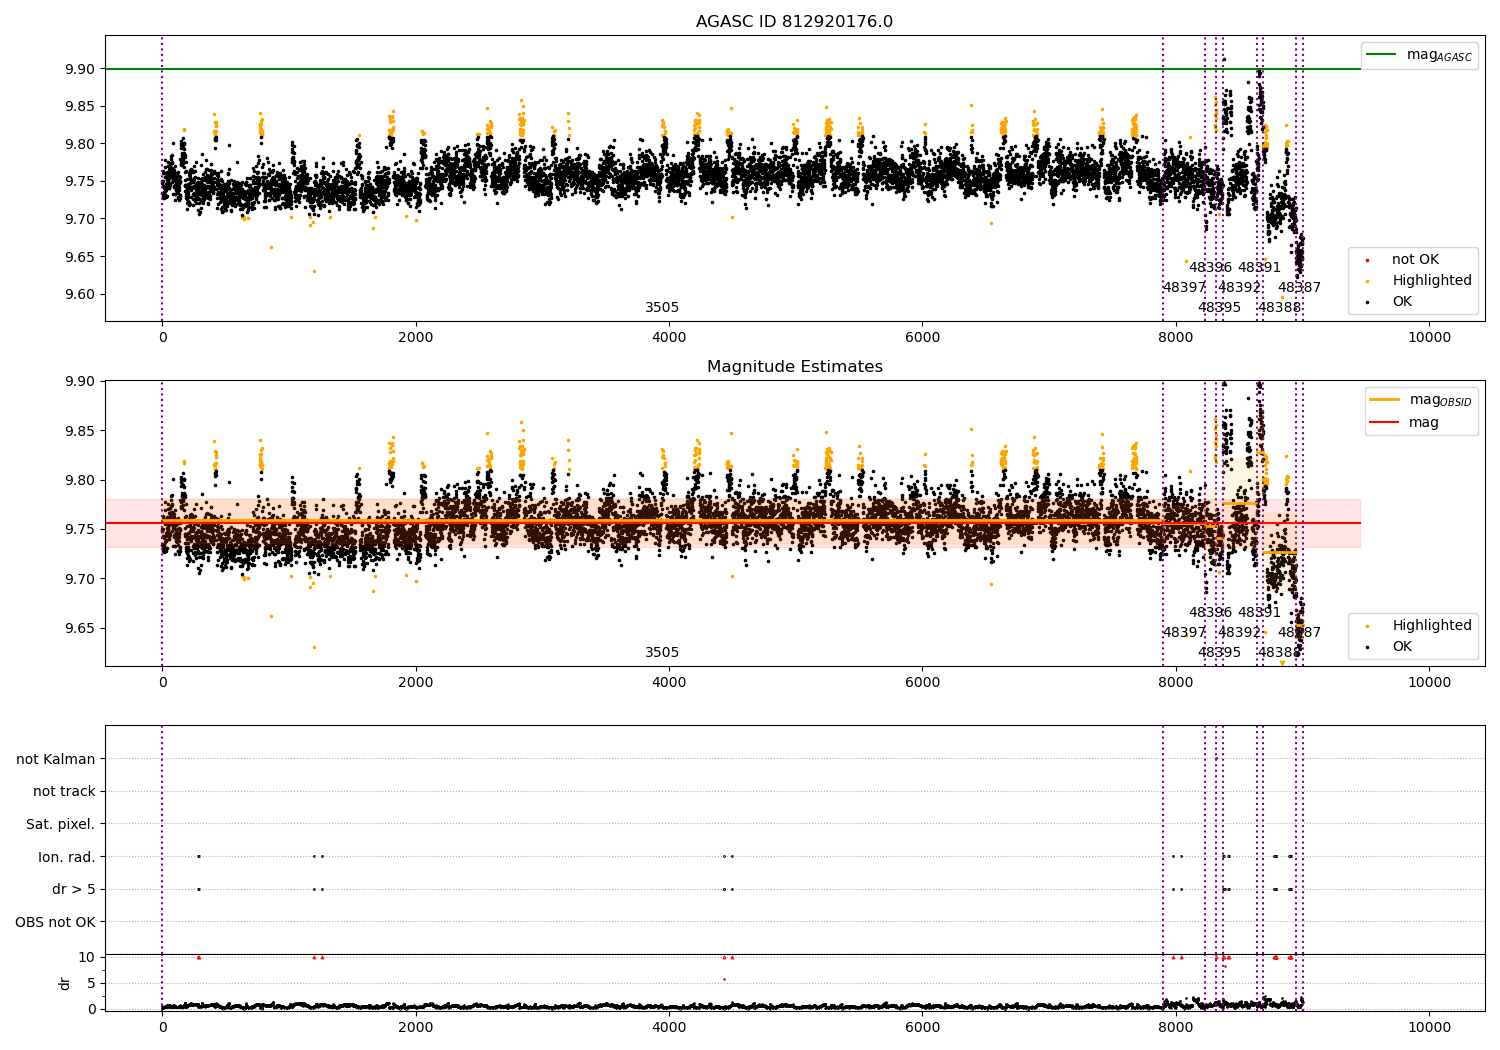Click the green mag AGASC legend line
Viewport: 1500px width, 1050px height.
click(x=1381, y=55)
